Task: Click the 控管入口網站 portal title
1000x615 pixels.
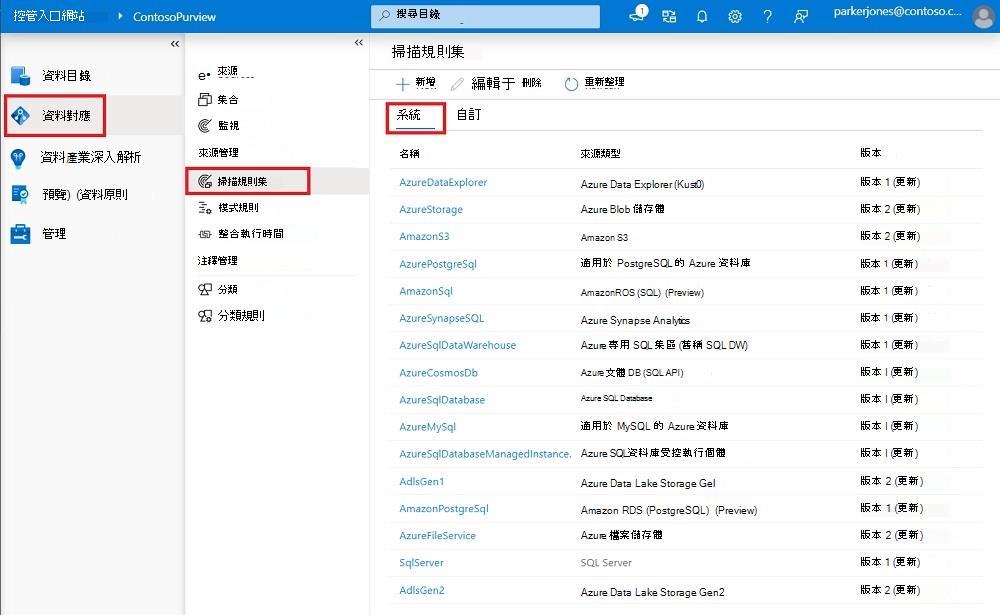Action: click(49, 16)
